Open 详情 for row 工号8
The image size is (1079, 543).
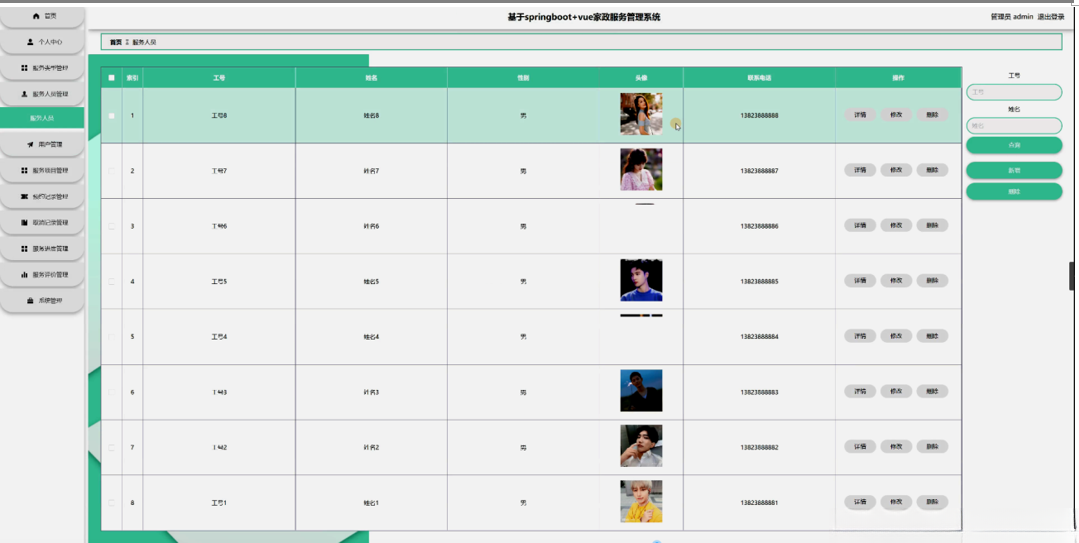pyautogui.click(x=860, y=115)
